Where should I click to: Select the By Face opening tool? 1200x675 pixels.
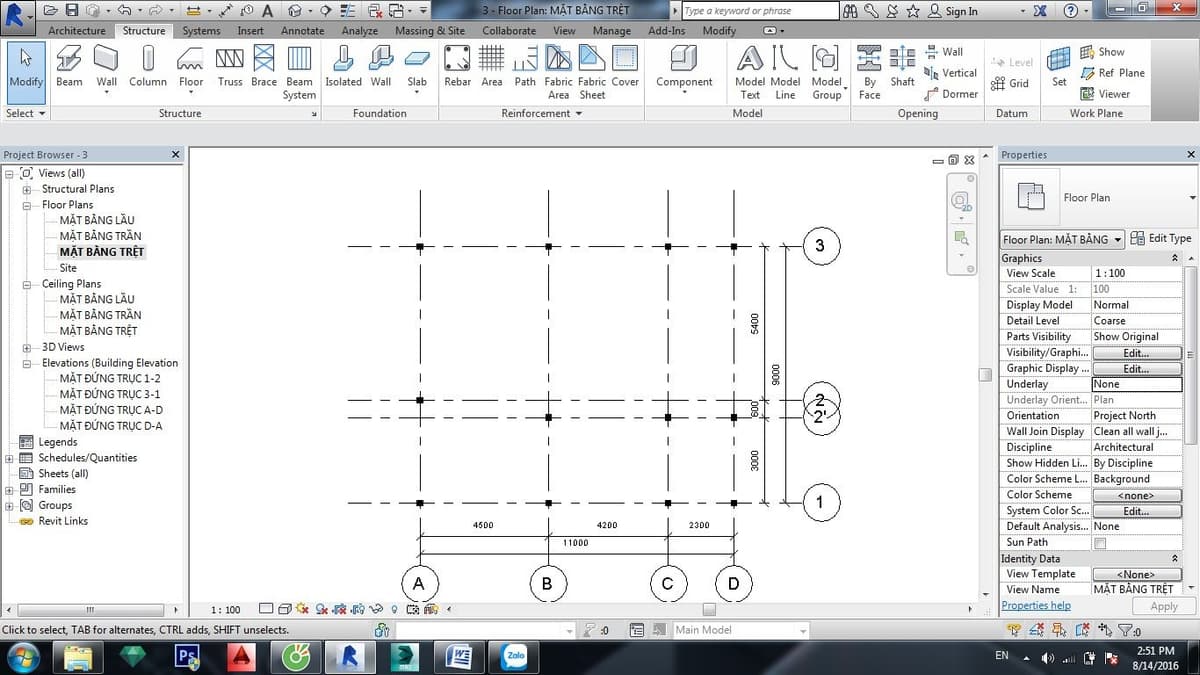click(x=869, y=73)
